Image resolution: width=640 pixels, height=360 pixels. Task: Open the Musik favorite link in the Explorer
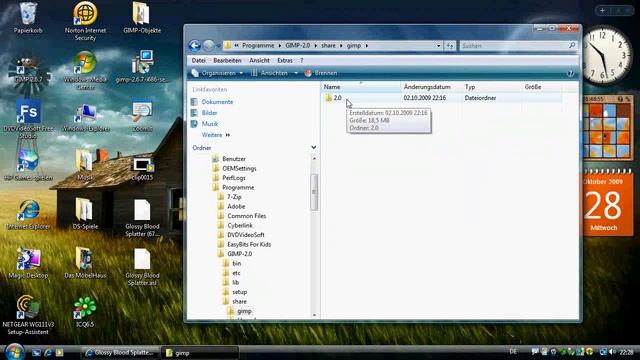(x=210, y=124)
